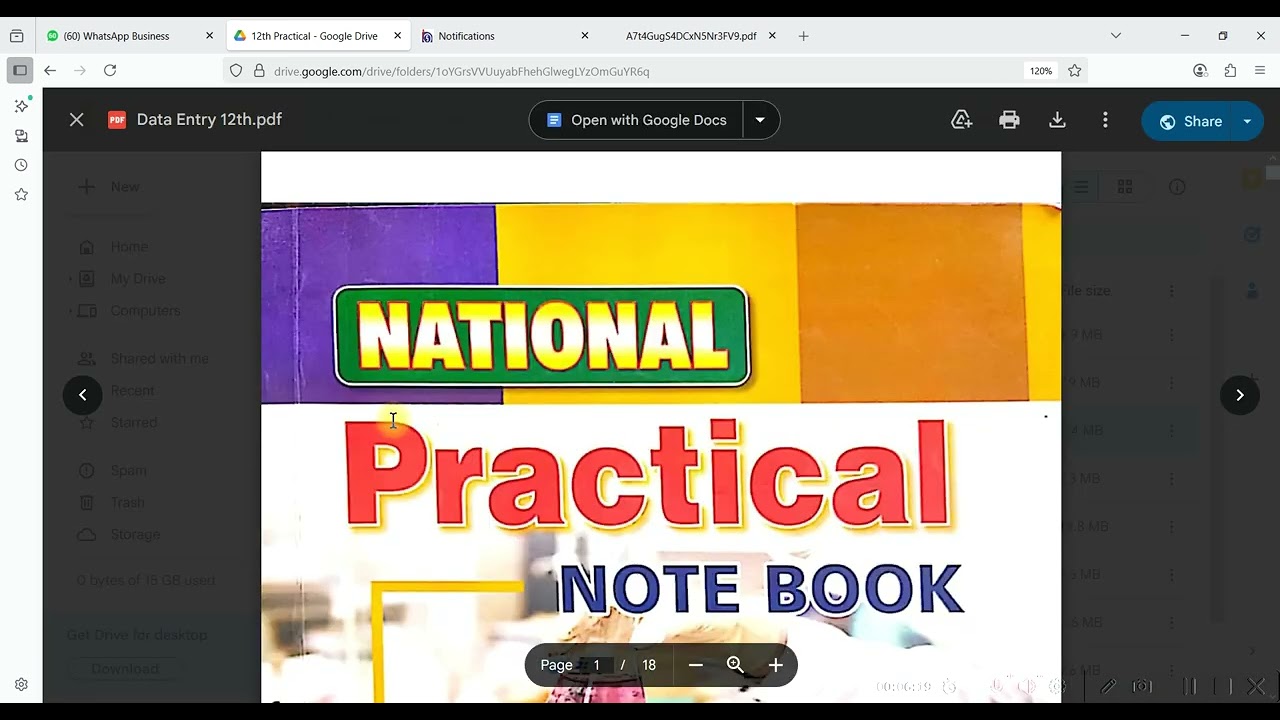Open synced tabs sidebar icon
Viewport: 1280px width, 720px height.
pyautogui.click(x=21, y=136)
